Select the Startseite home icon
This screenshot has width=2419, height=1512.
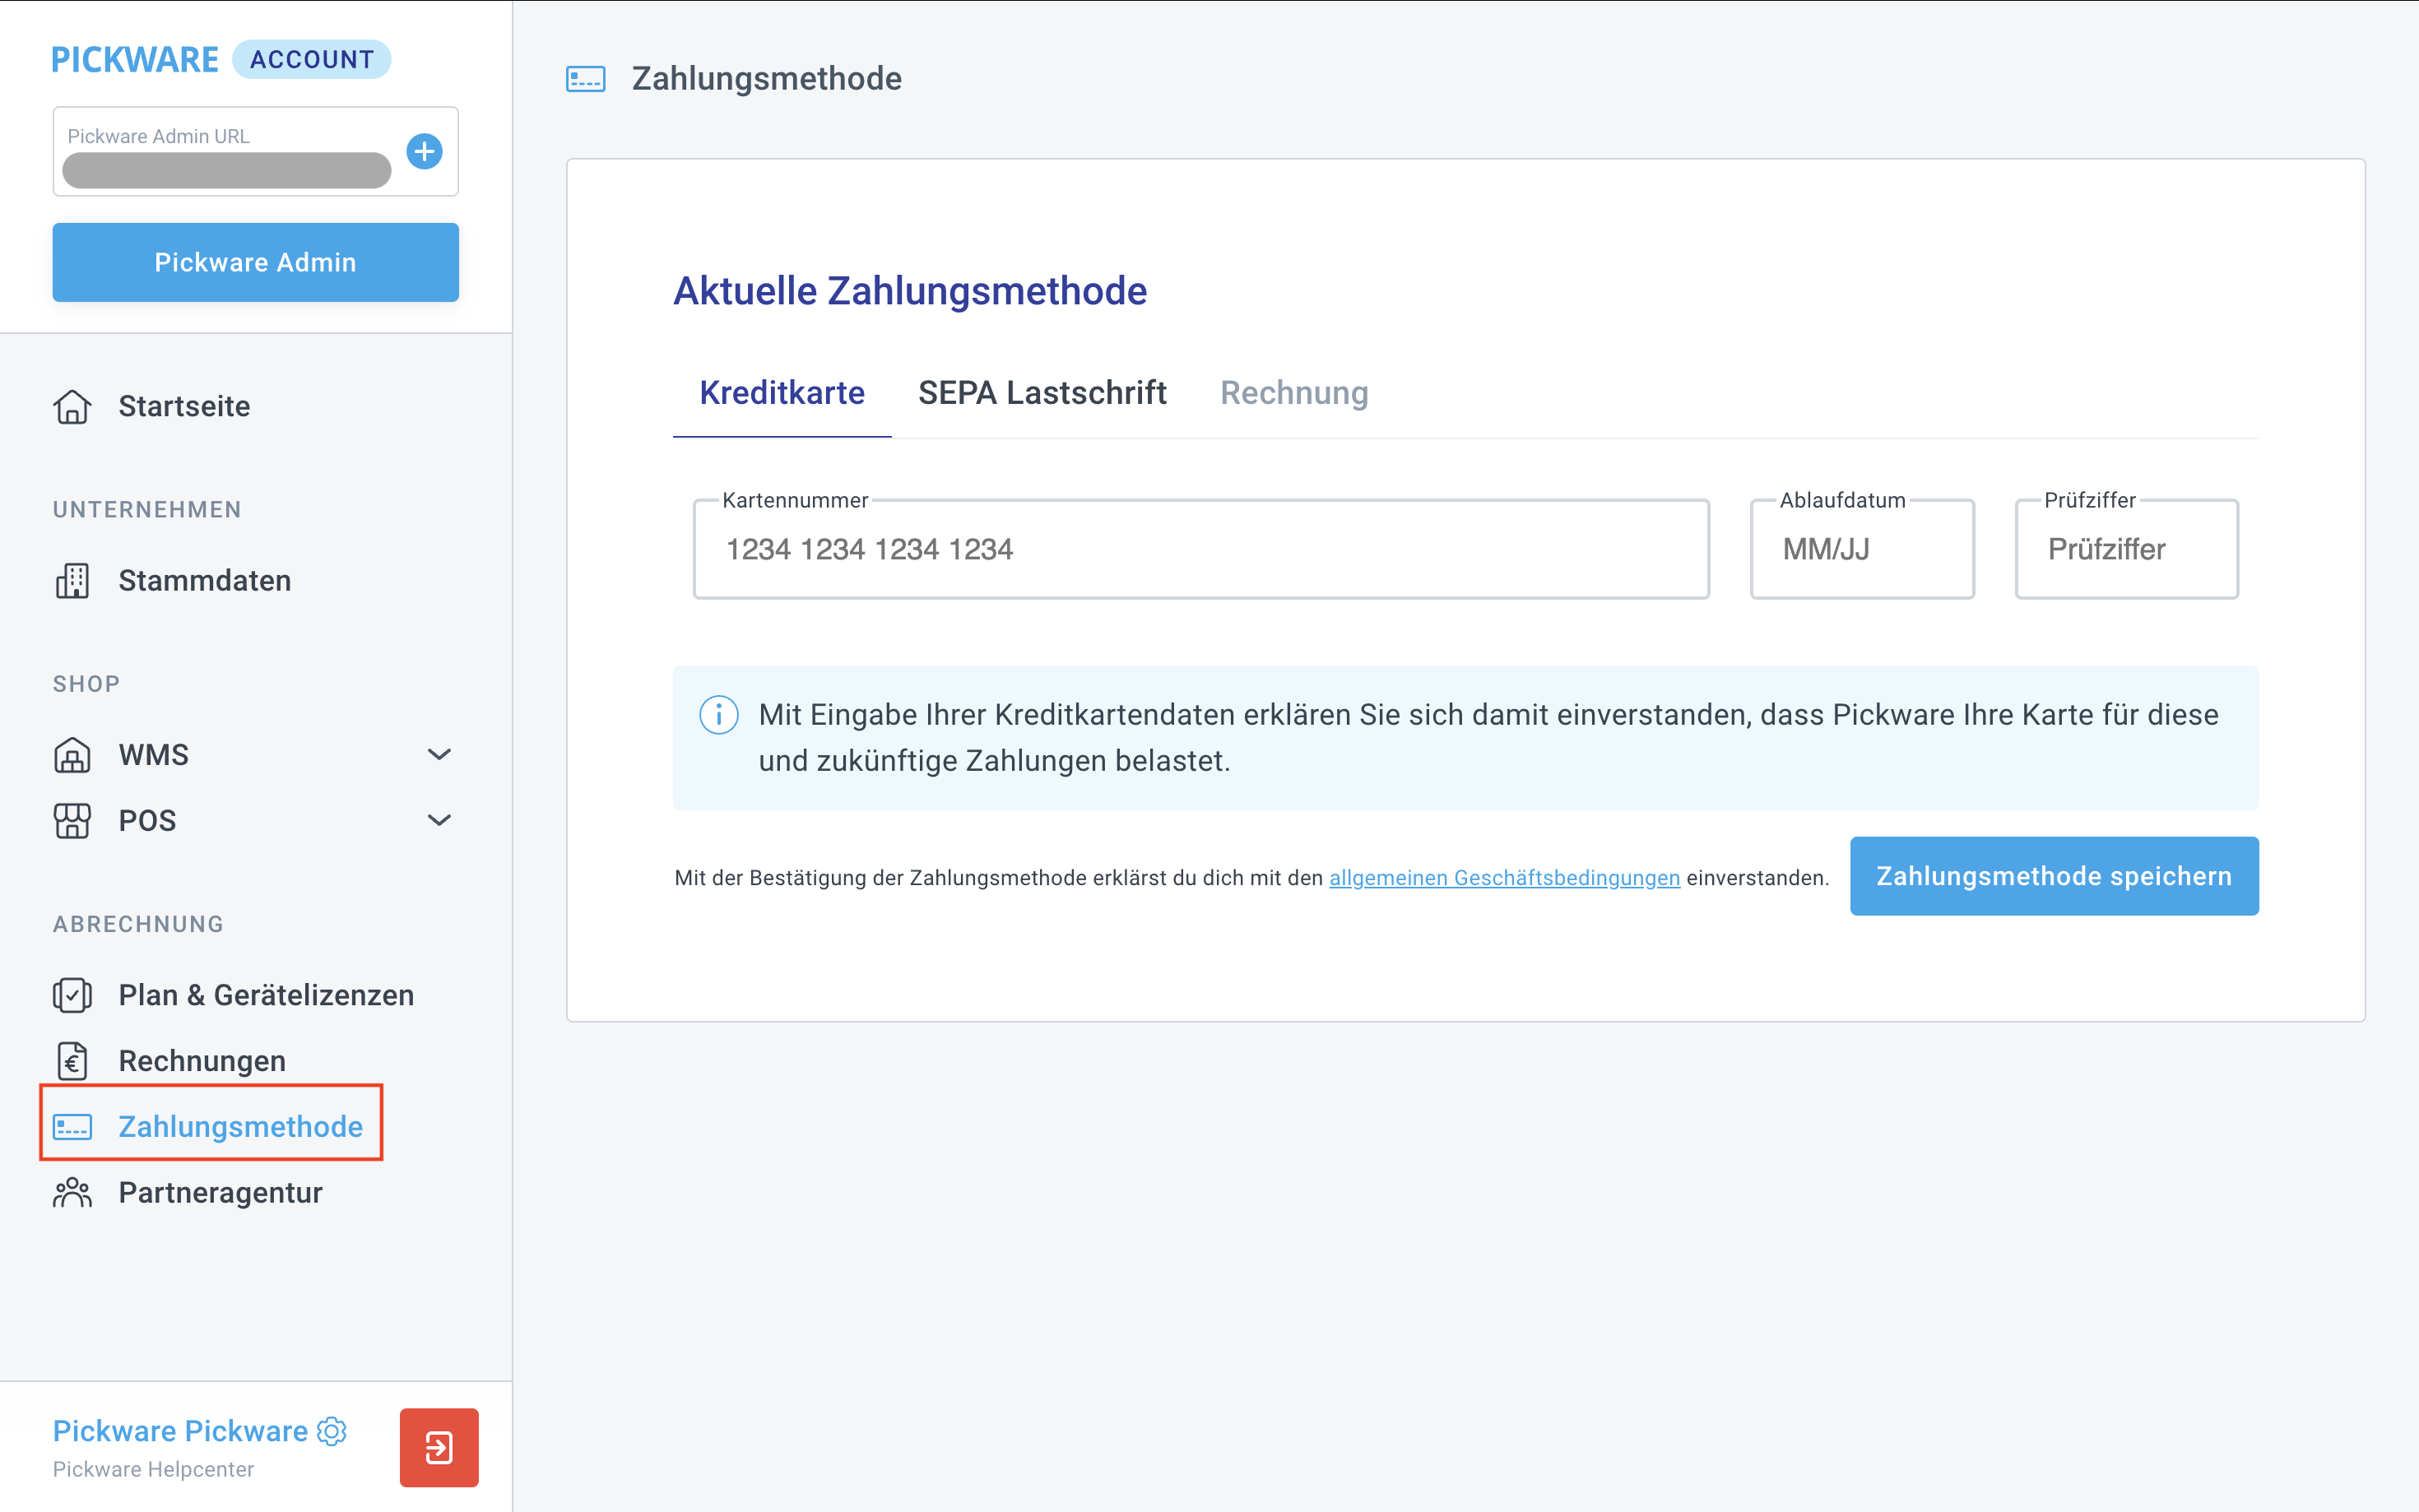tap(72, 406)
